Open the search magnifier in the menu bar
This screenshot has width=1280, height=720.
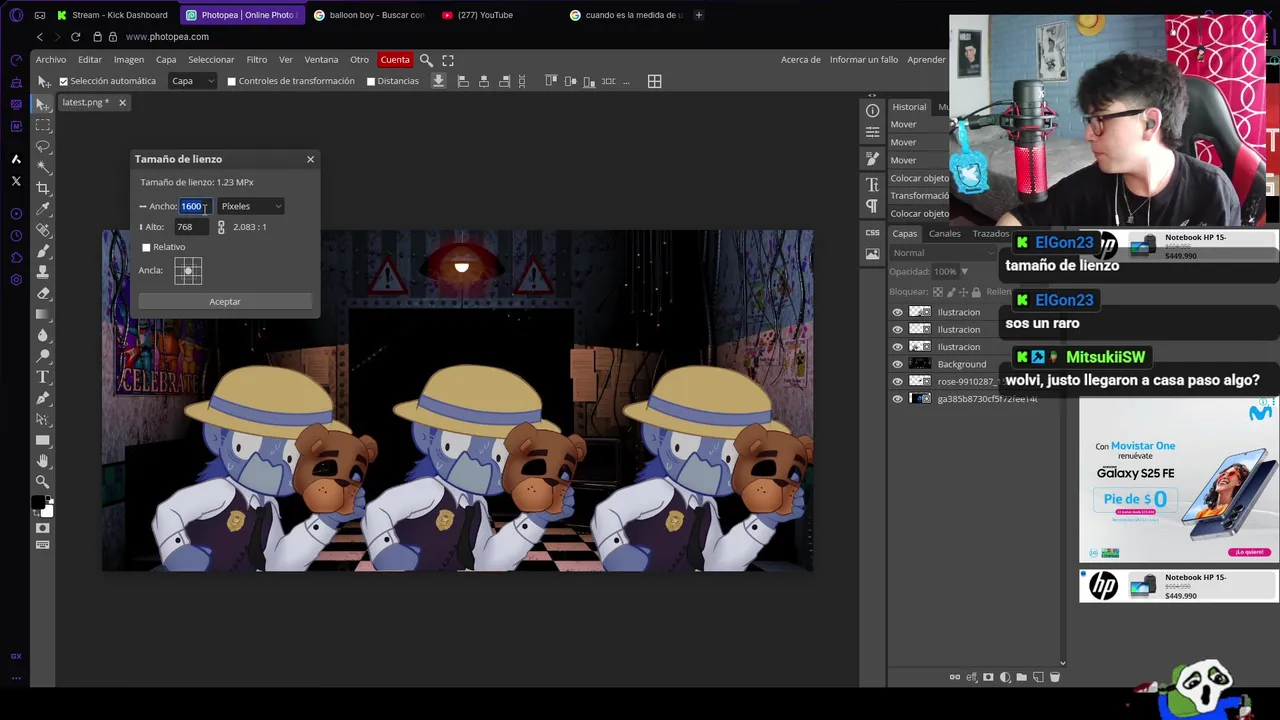[x=426, y=60]
